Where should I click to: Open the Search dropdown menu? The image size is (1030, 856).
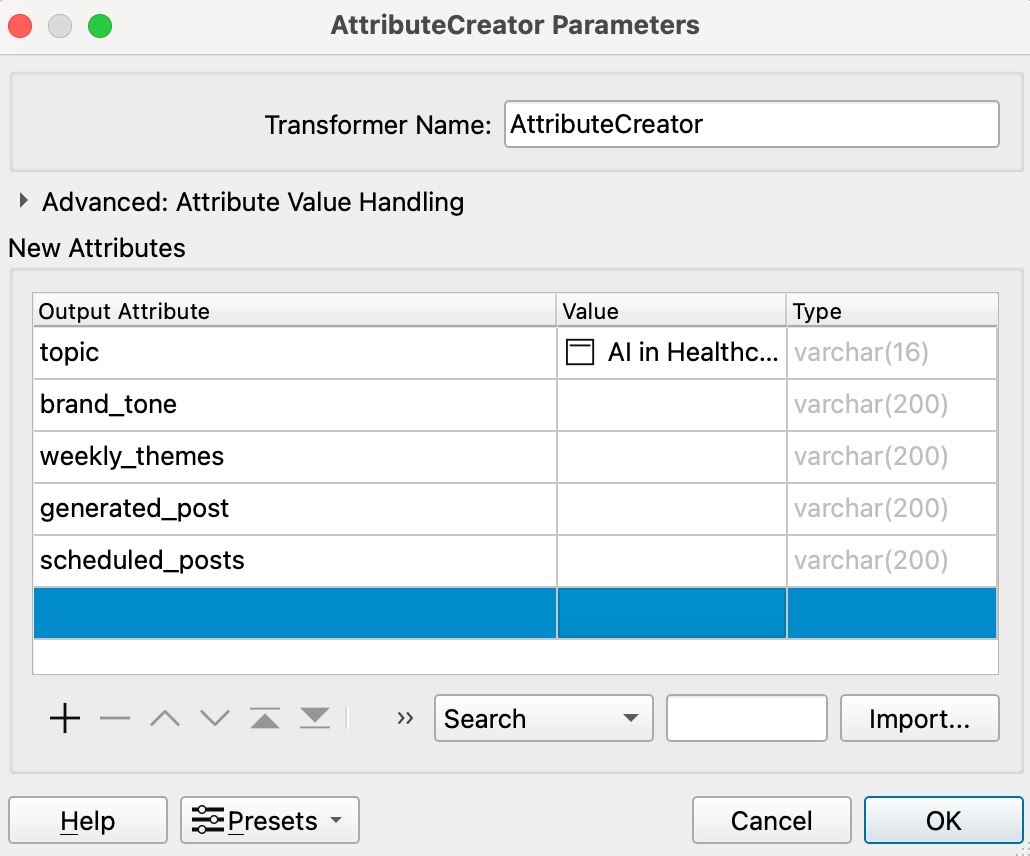(x=543, y=718)
